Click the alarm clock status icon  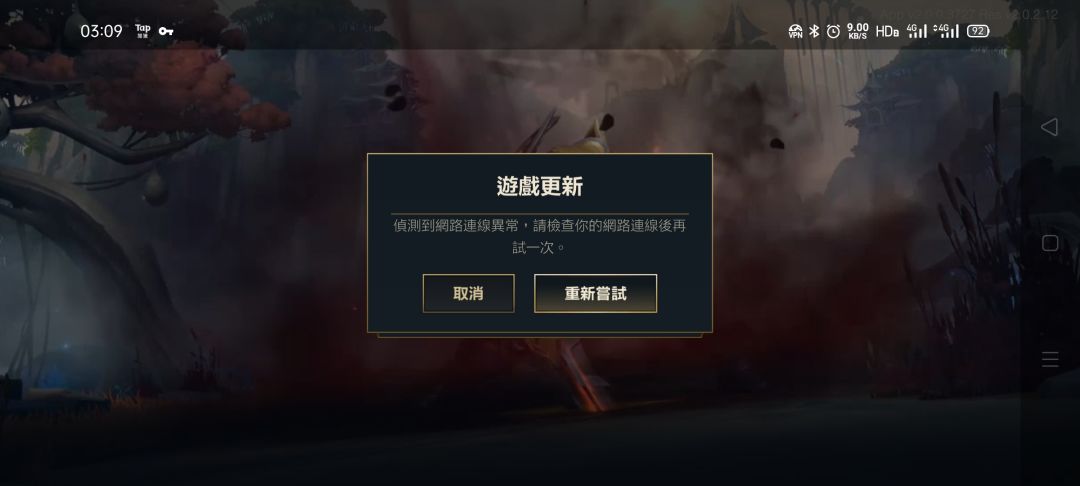(833, 31)
